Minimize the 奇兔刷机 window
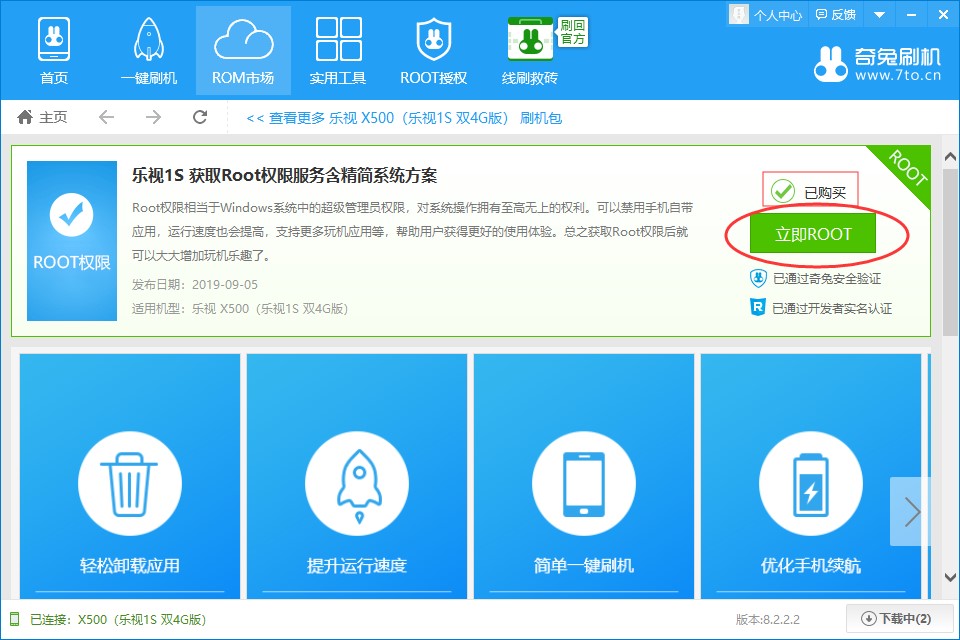The image size is (960, 640). click(912, 15)
